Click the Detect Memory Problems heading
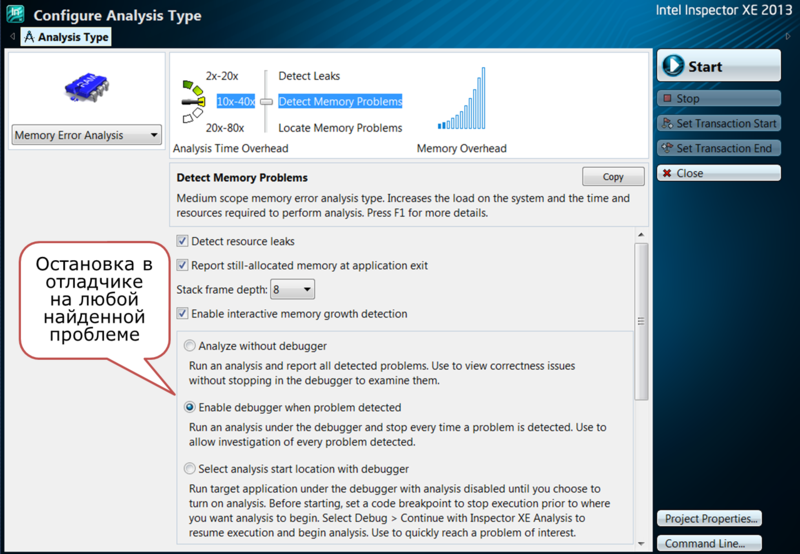Image resolution: width=800 pixels, height=554 pixels. point(242,178)
